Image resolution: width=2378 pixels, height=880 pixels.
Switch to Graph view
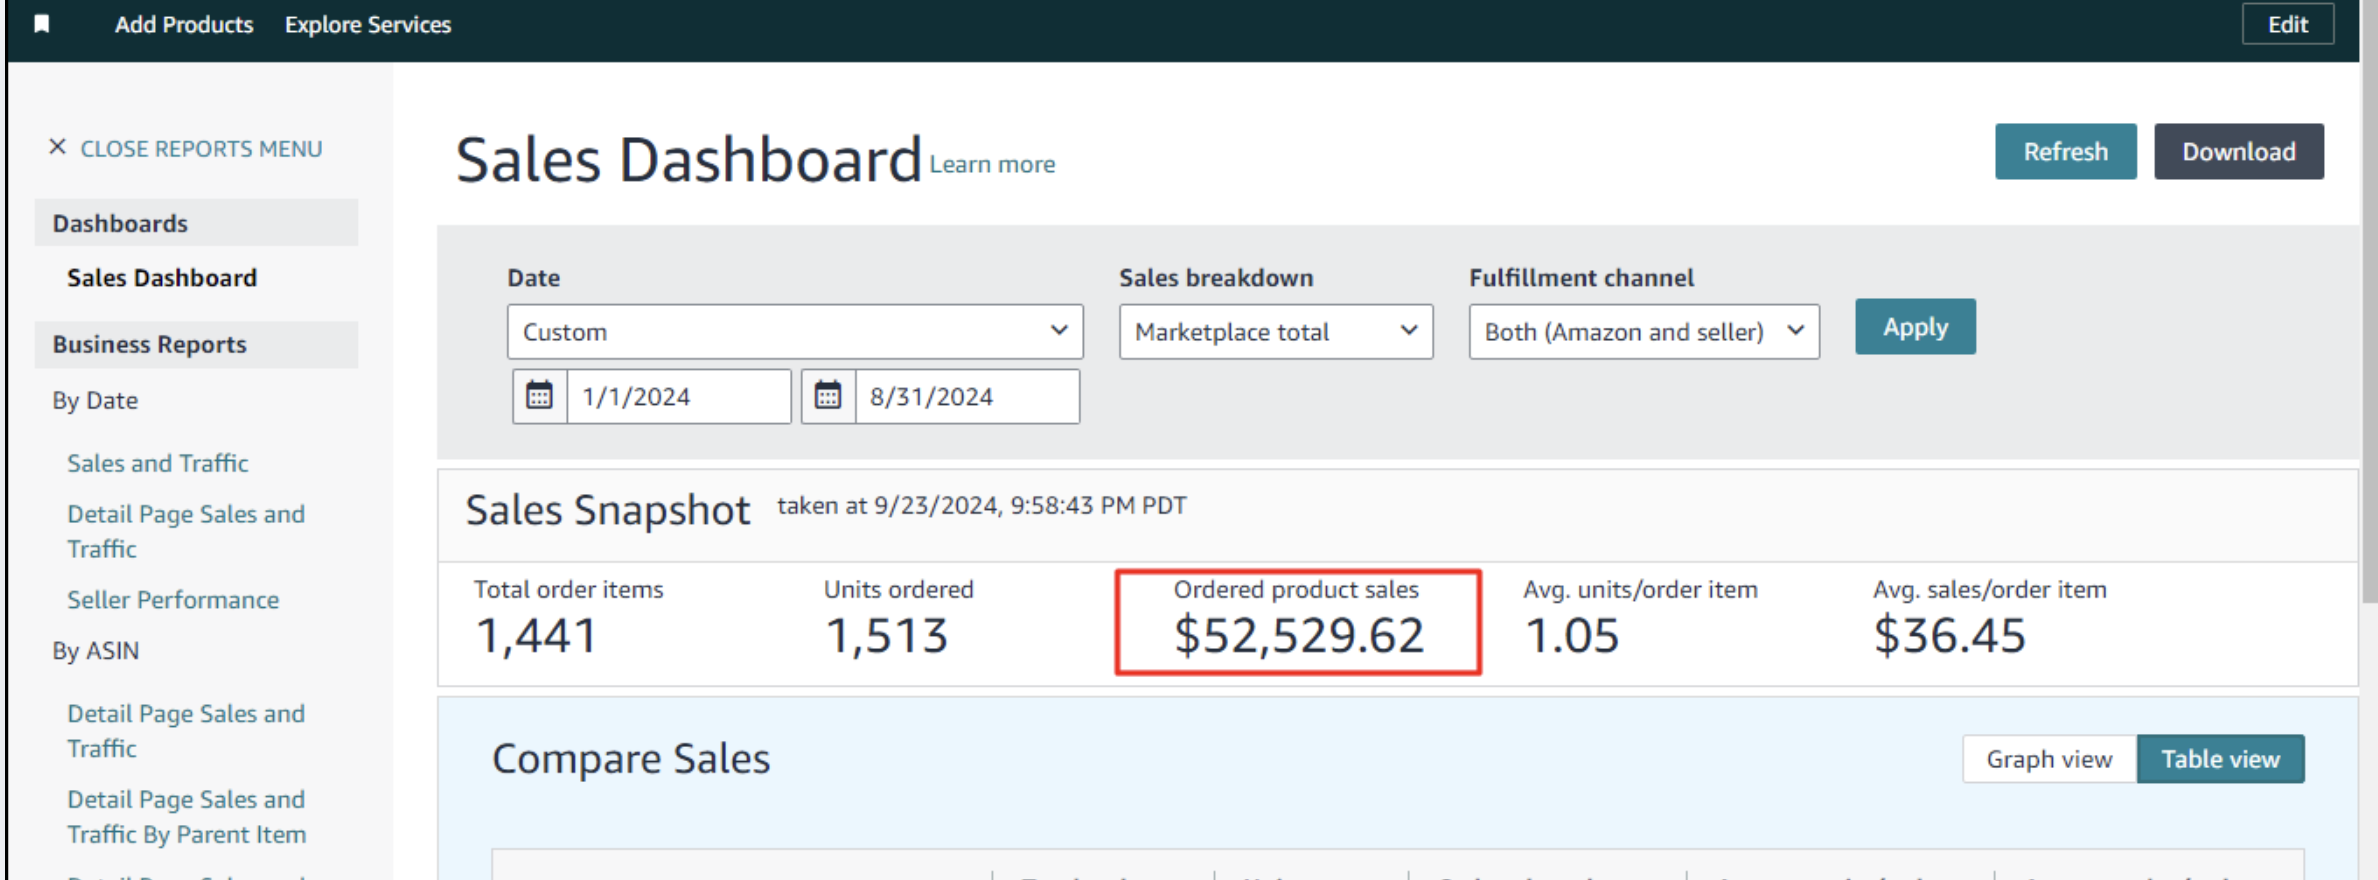tap(2048, 759)
